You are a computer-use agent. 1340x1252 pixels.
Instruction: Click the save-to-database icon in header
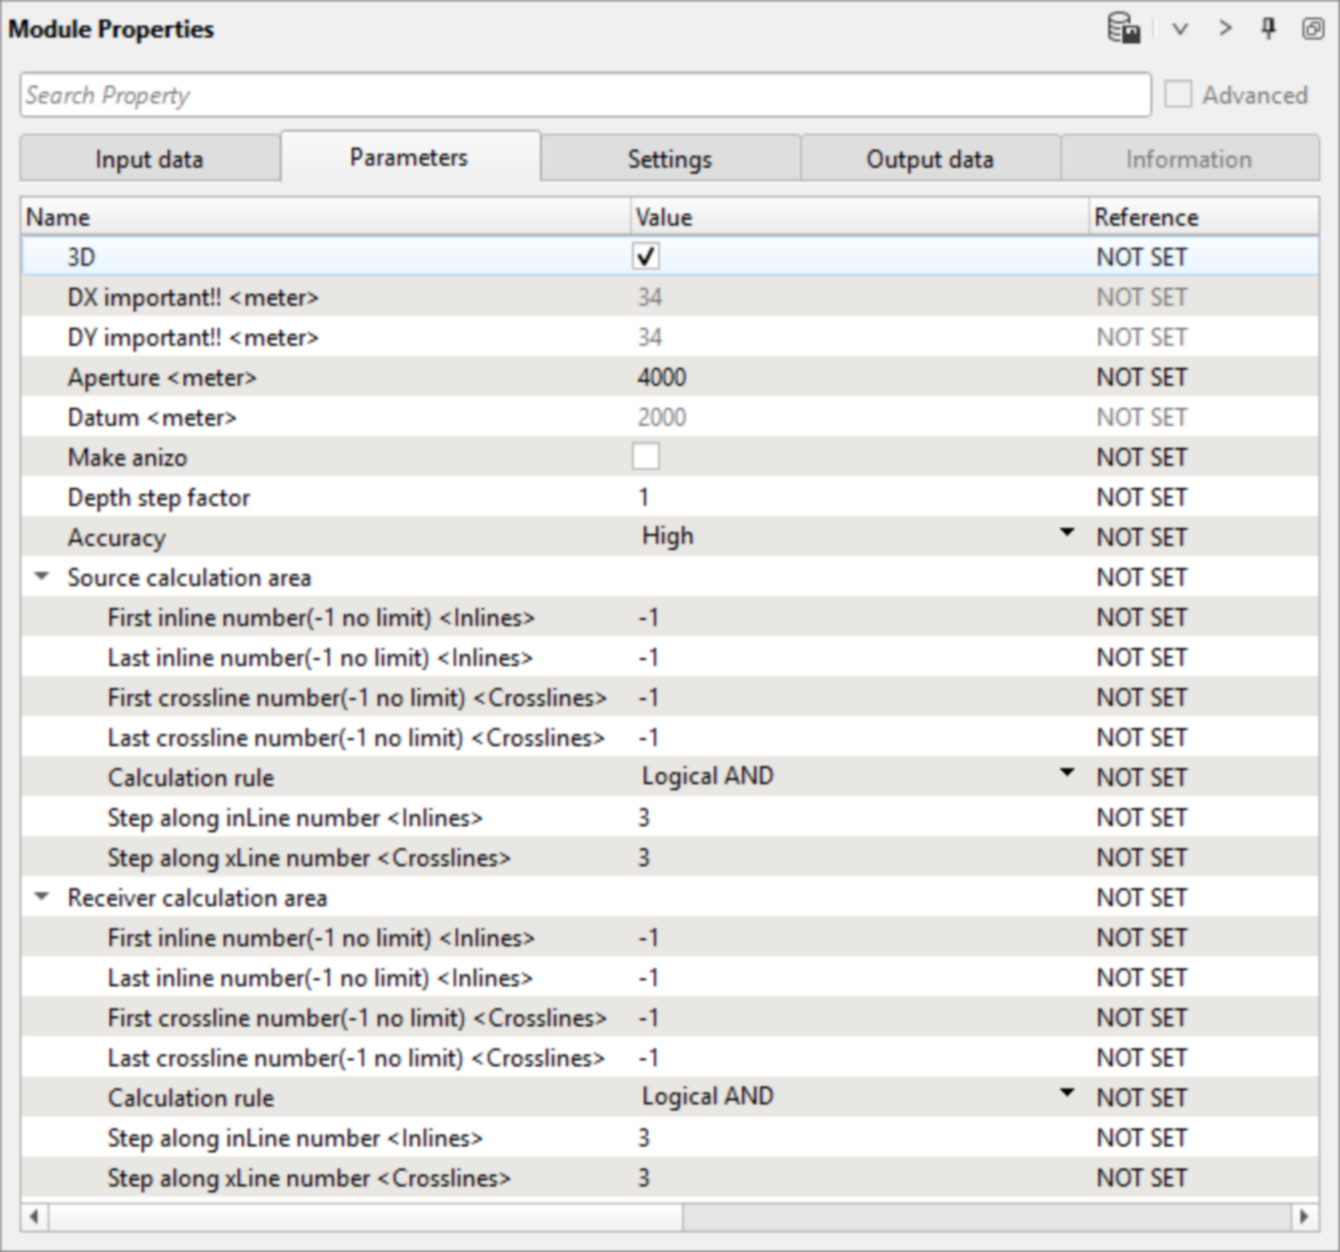click(1124, 29)
